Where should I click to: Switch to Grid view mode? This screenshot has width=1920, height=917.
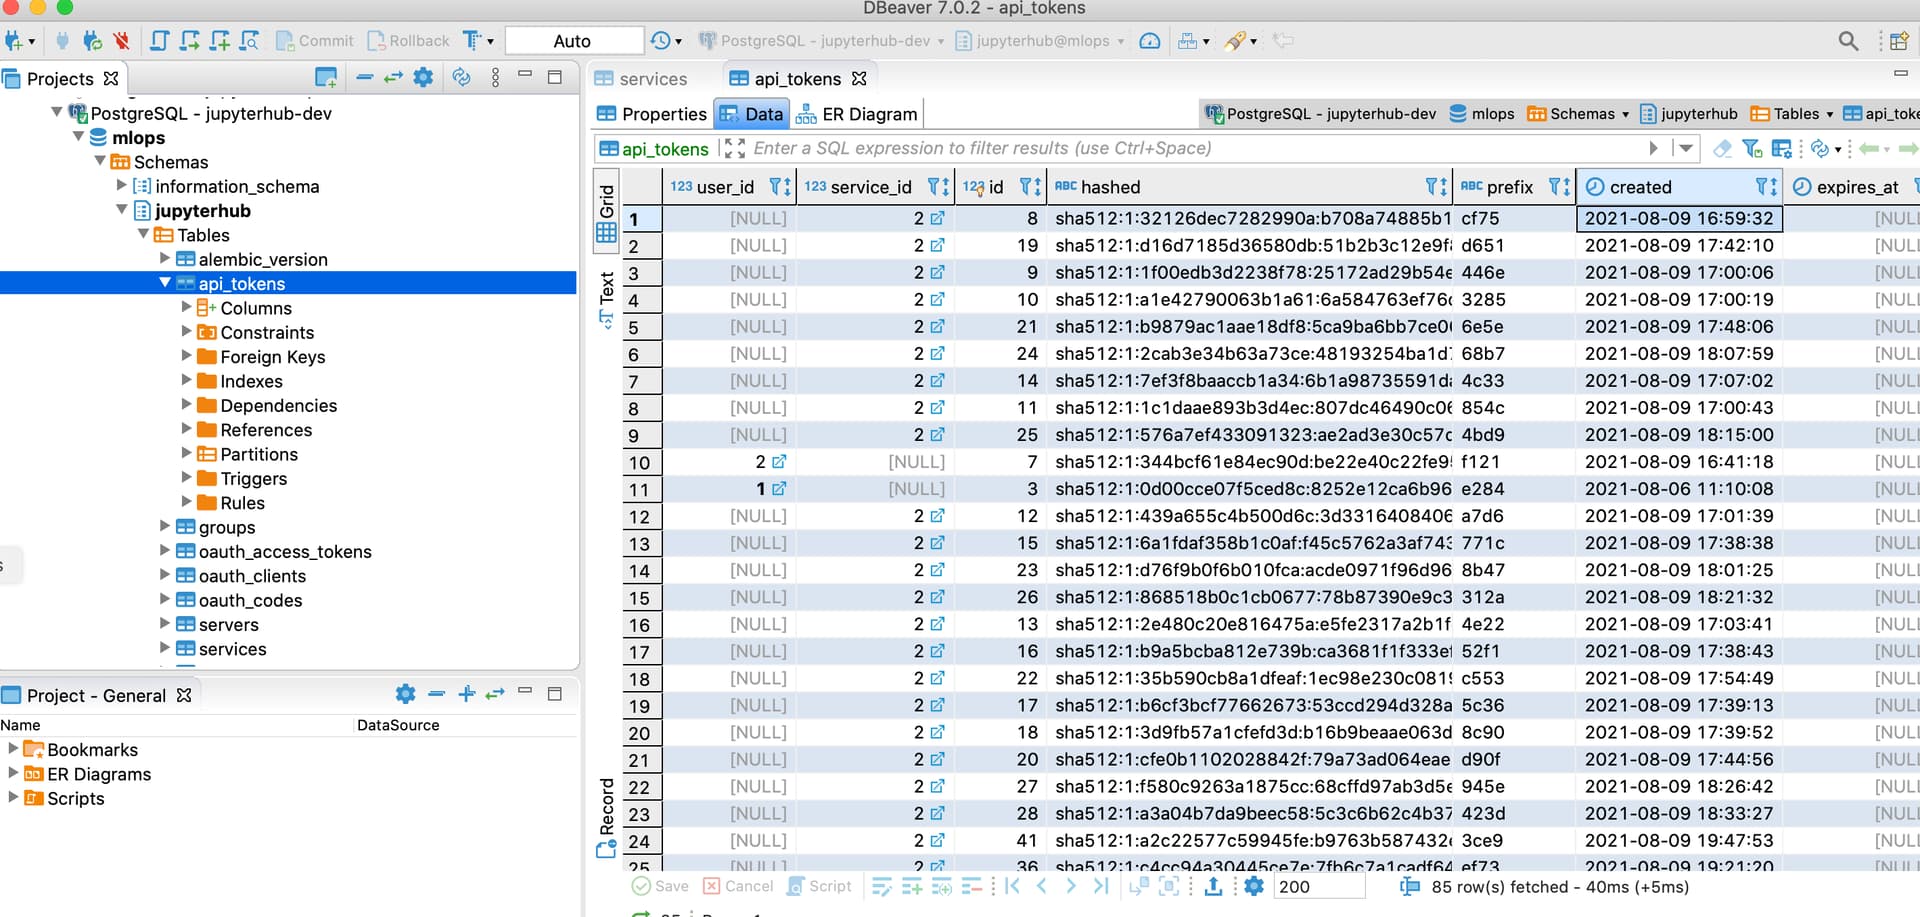tap(606, 213)
